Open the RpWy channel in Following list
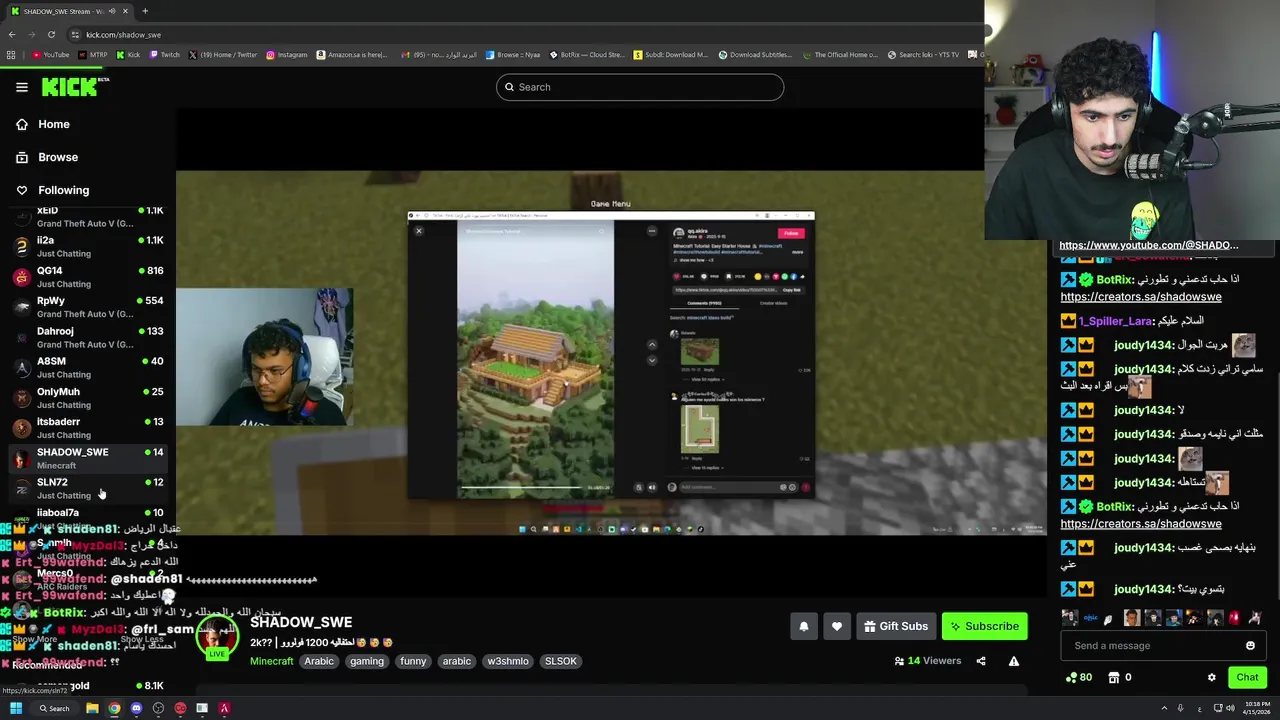This screenshot has height=720, width=1280. point(88,307)
